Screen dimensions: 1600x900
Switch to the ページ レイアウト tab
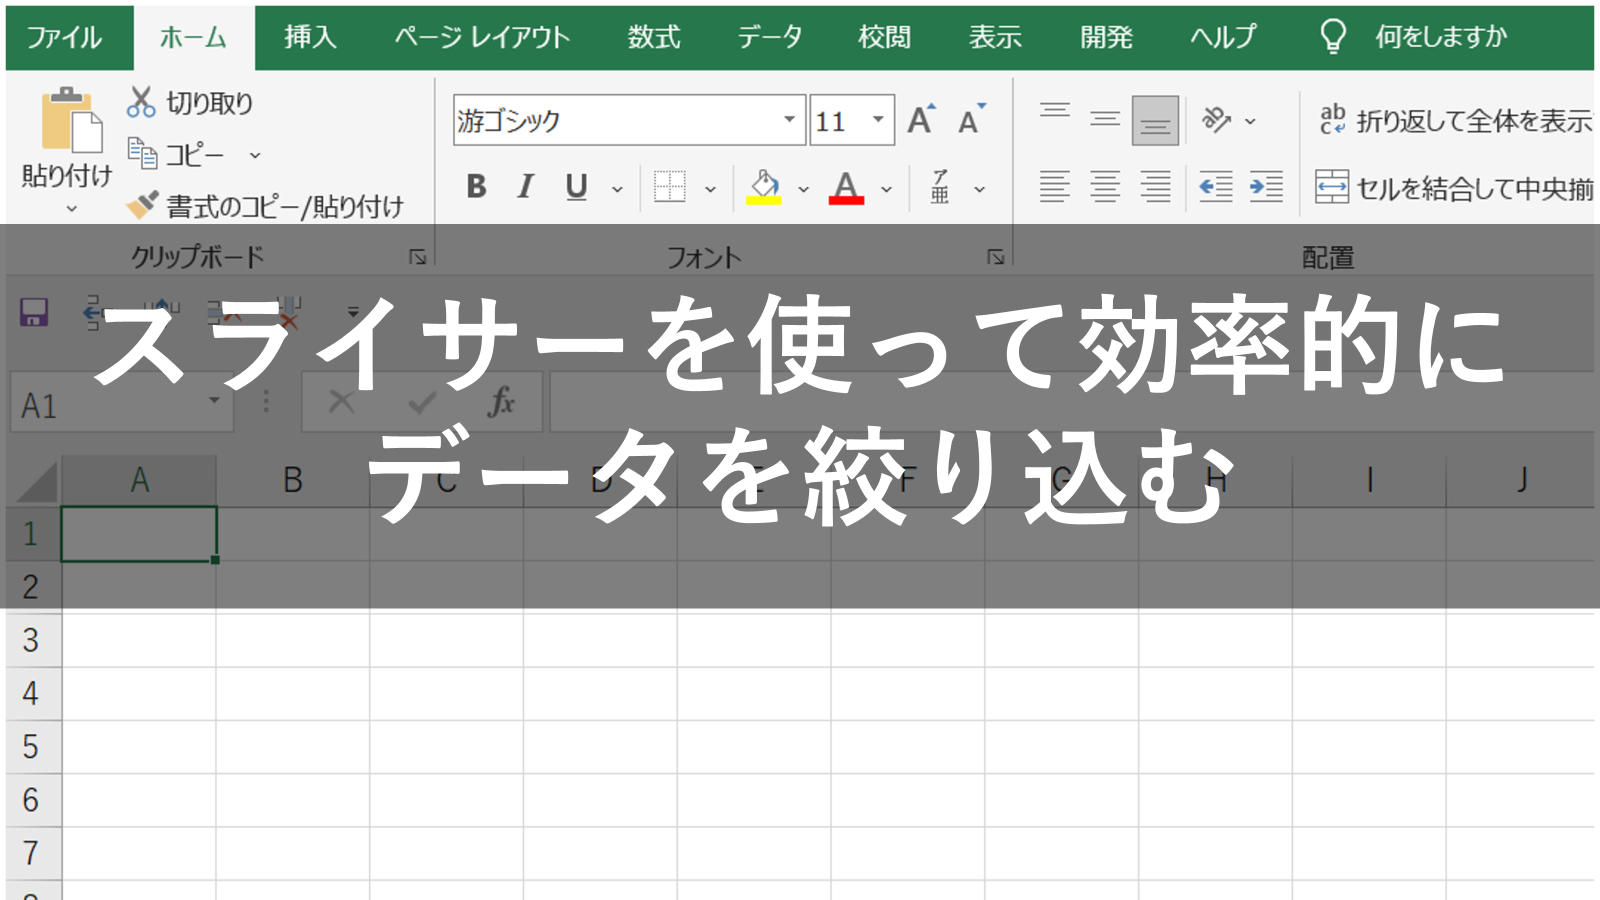[x=482, y=37]
